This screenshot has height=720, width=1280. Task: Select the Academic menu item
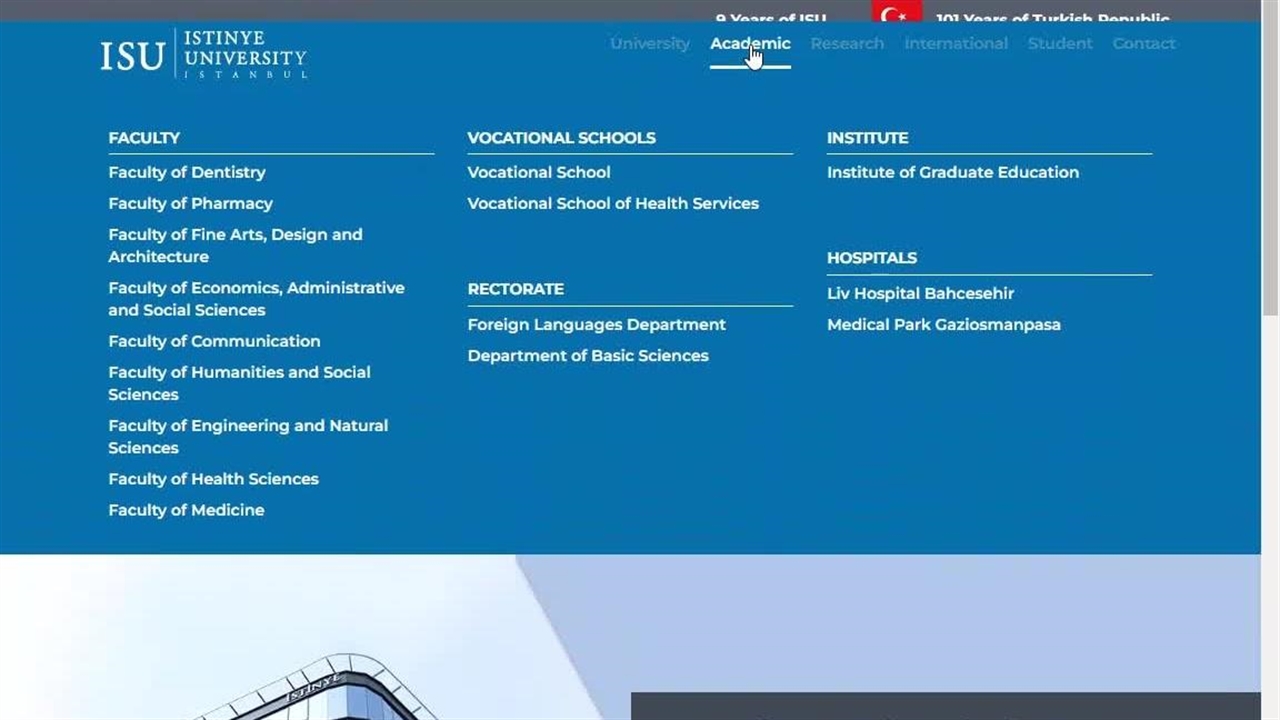[749, 44]
